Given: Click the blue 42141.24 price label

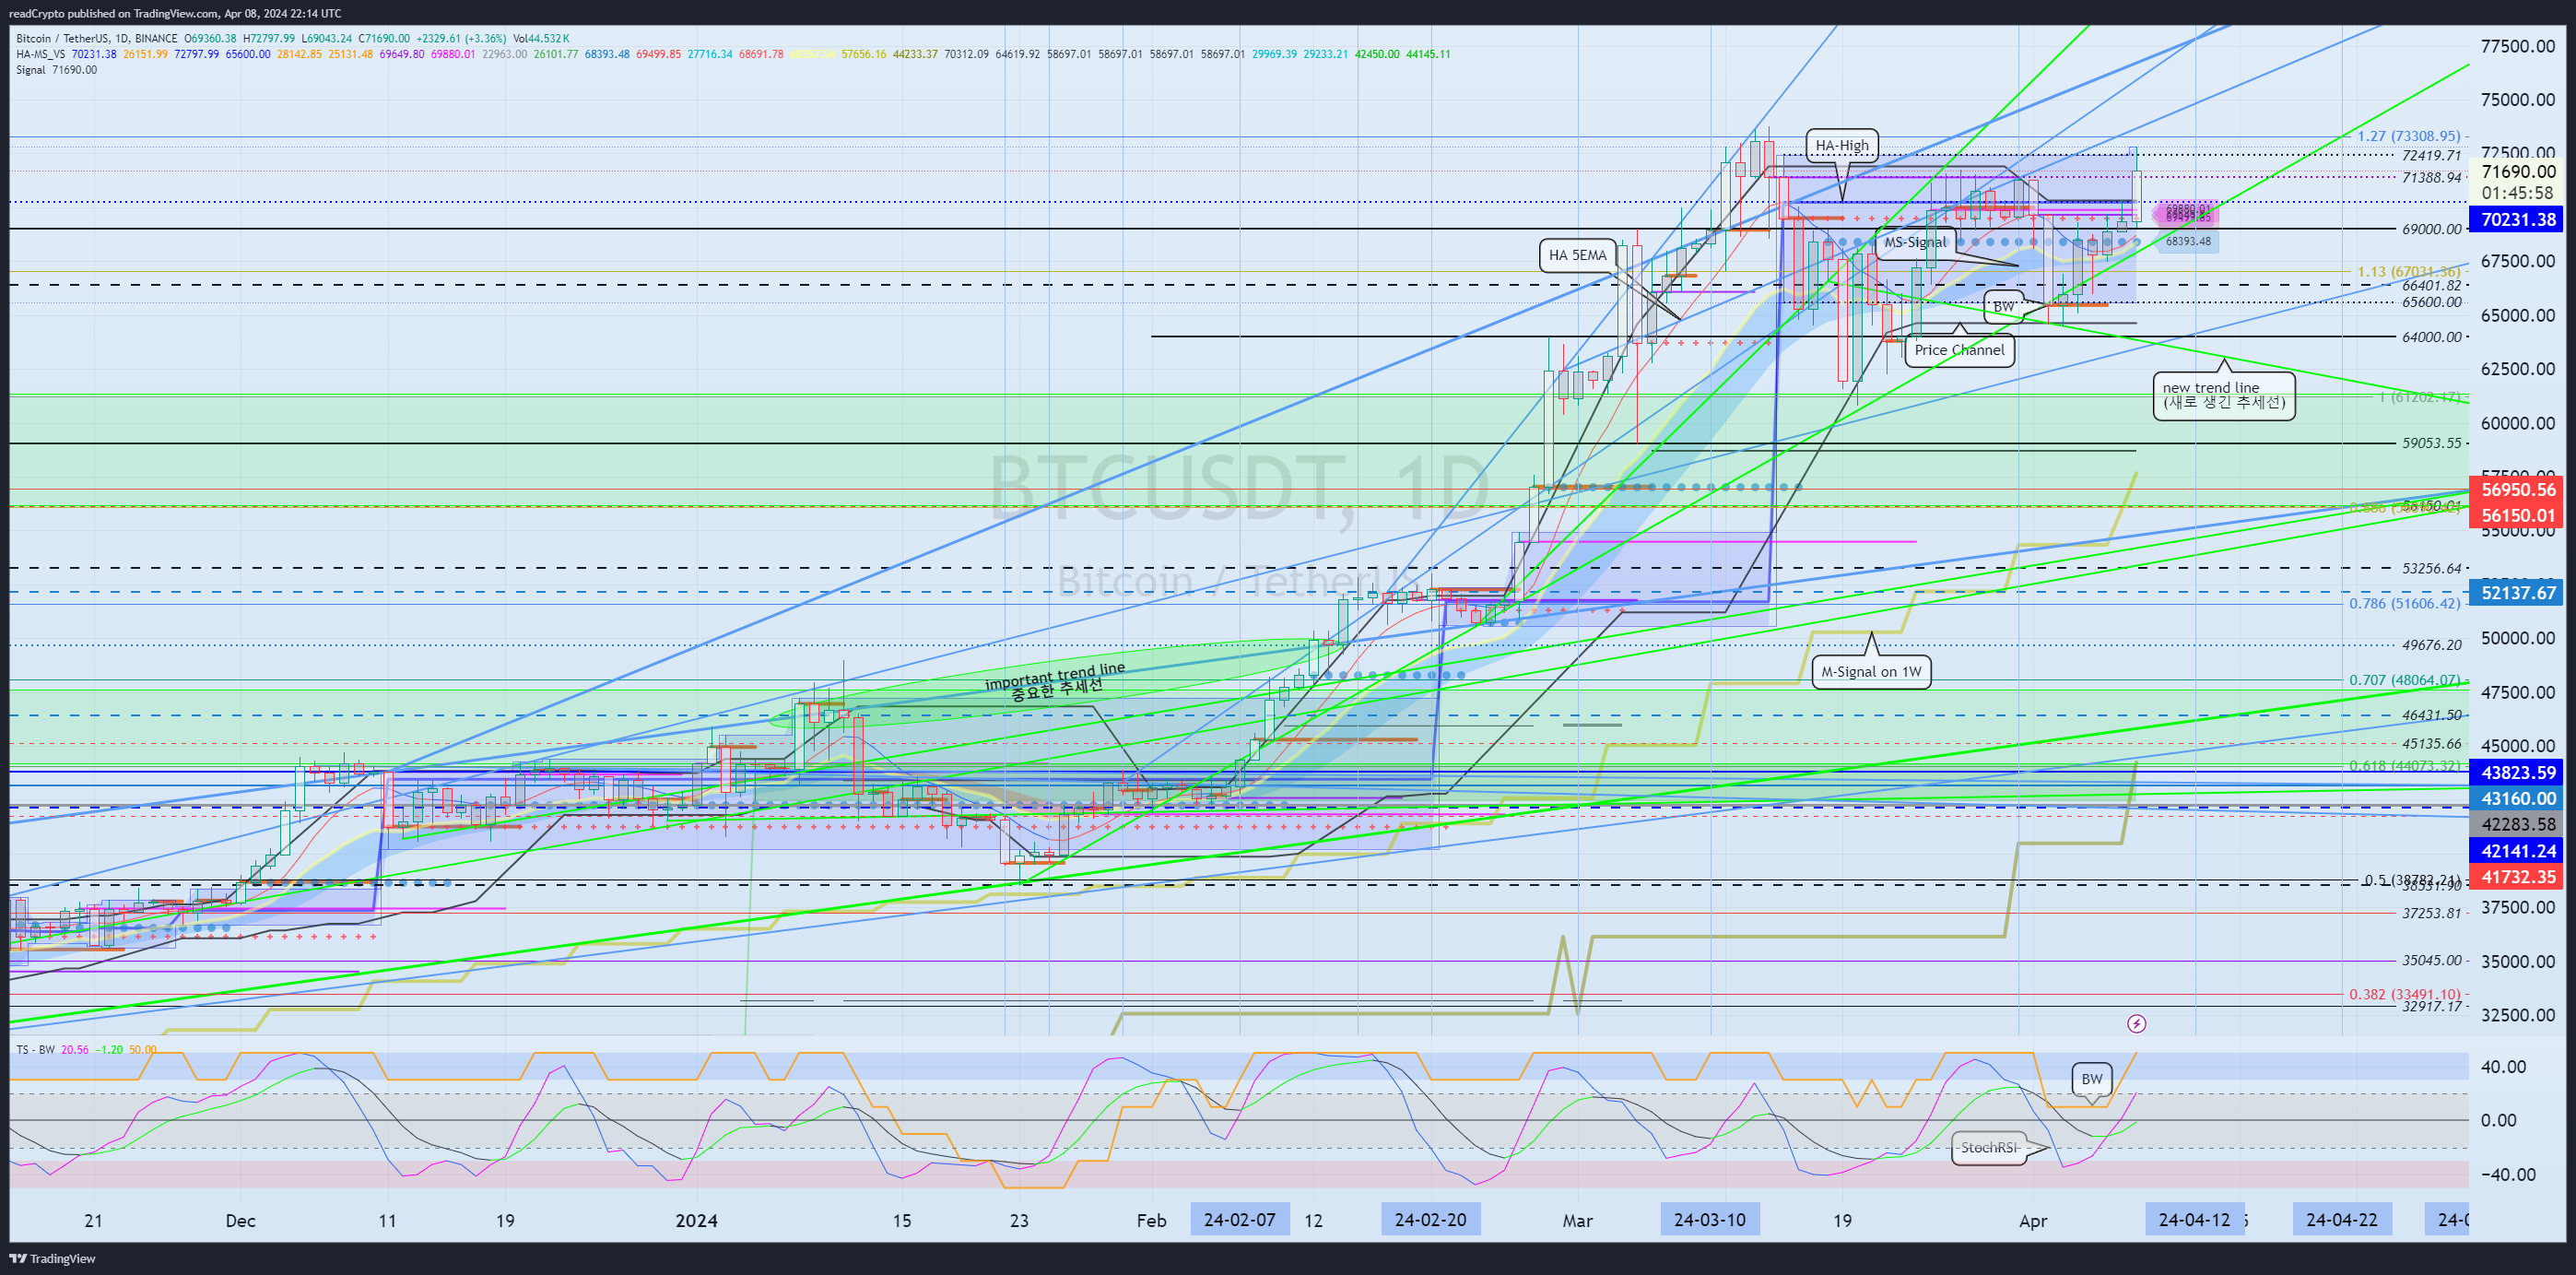Looking at the screenshot, I should point(2518,851).
